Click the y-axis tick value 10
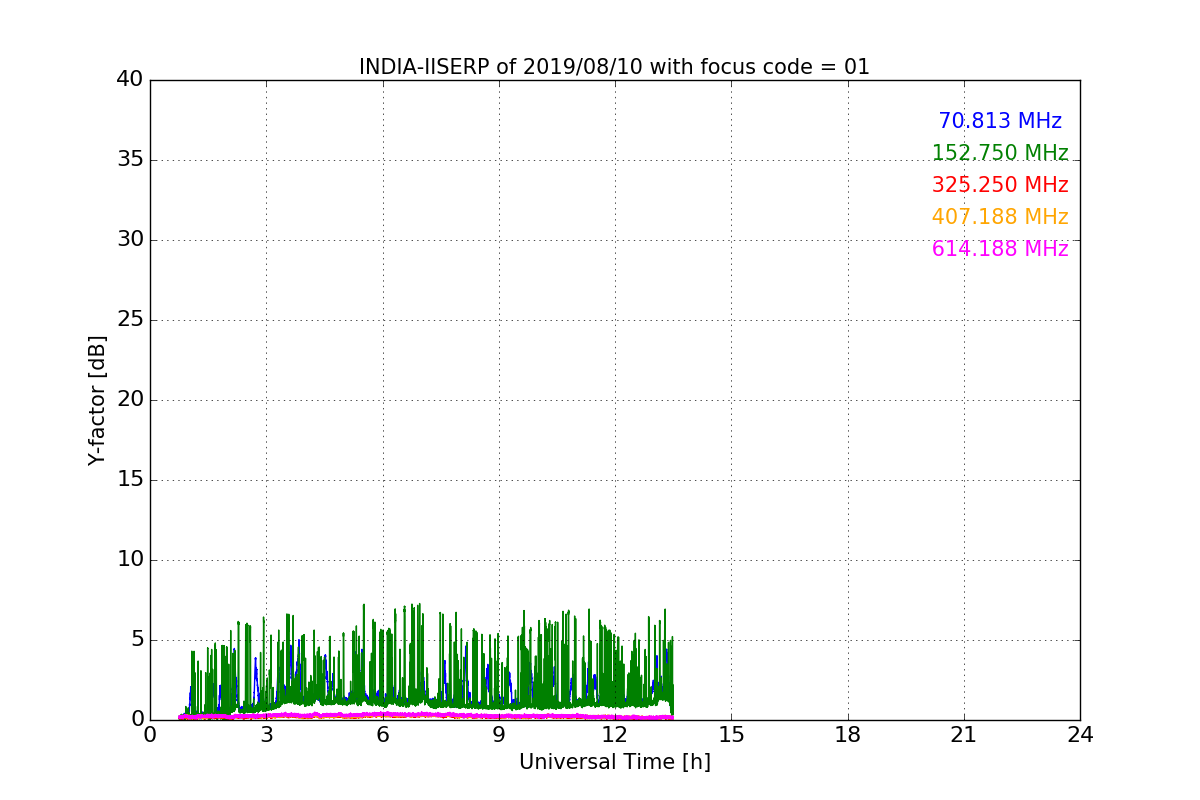The width and height of the screenshot is (1200, 800). [129, 560]
